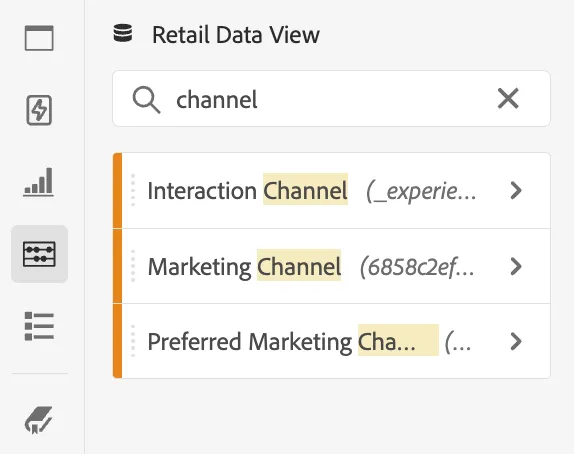Open the Quick Insights lightning icon
The height and width of the screenshot is (454, 574).
coord(39,110)
